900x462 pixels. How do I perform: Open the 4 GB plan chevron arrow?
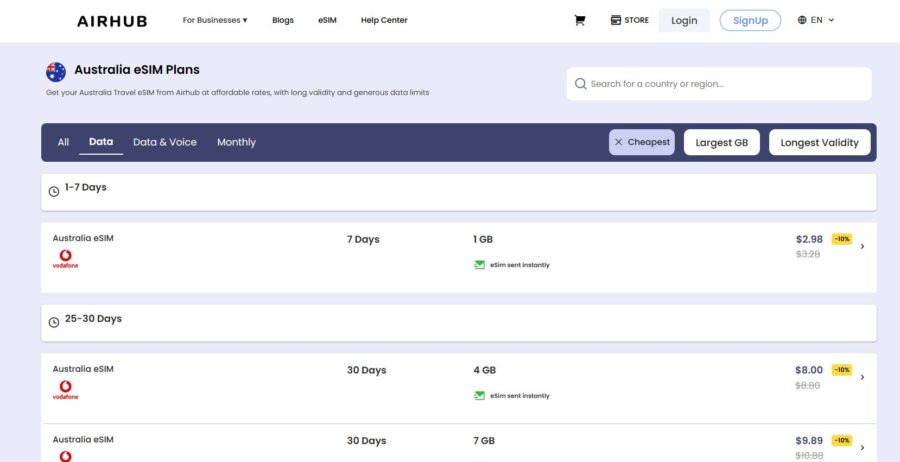(862, 377)
